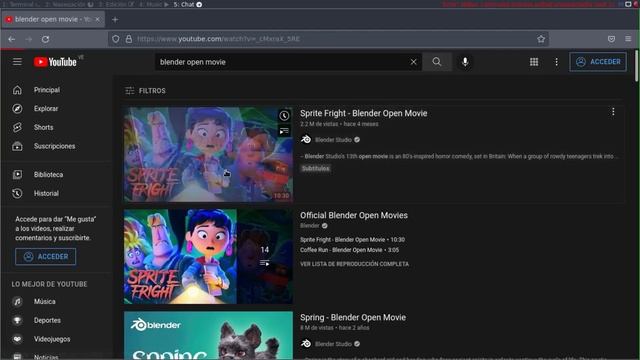Open Official Blender Open Movies title
Screen dimensions: 640x360
click(x=354, y=216)
